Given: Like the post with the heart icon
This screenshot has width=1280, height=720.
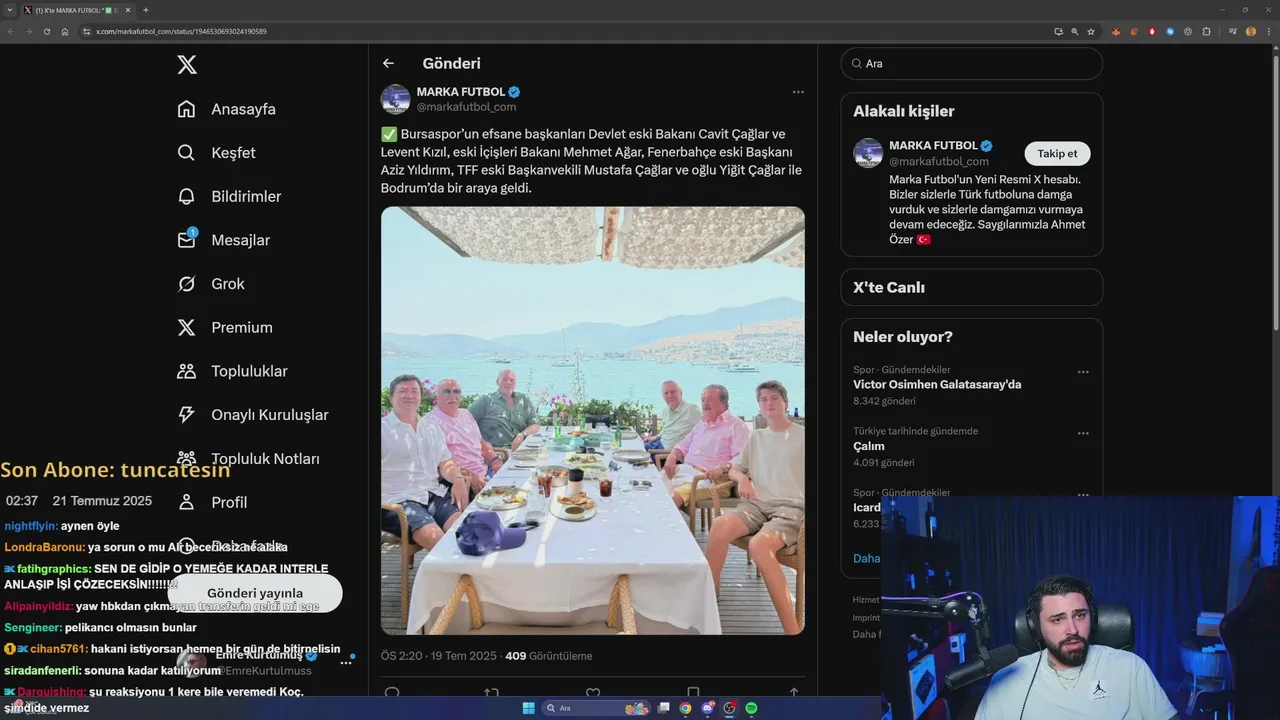Looking at the screenshot, I should pyautogui.click(x=593, y=692).
